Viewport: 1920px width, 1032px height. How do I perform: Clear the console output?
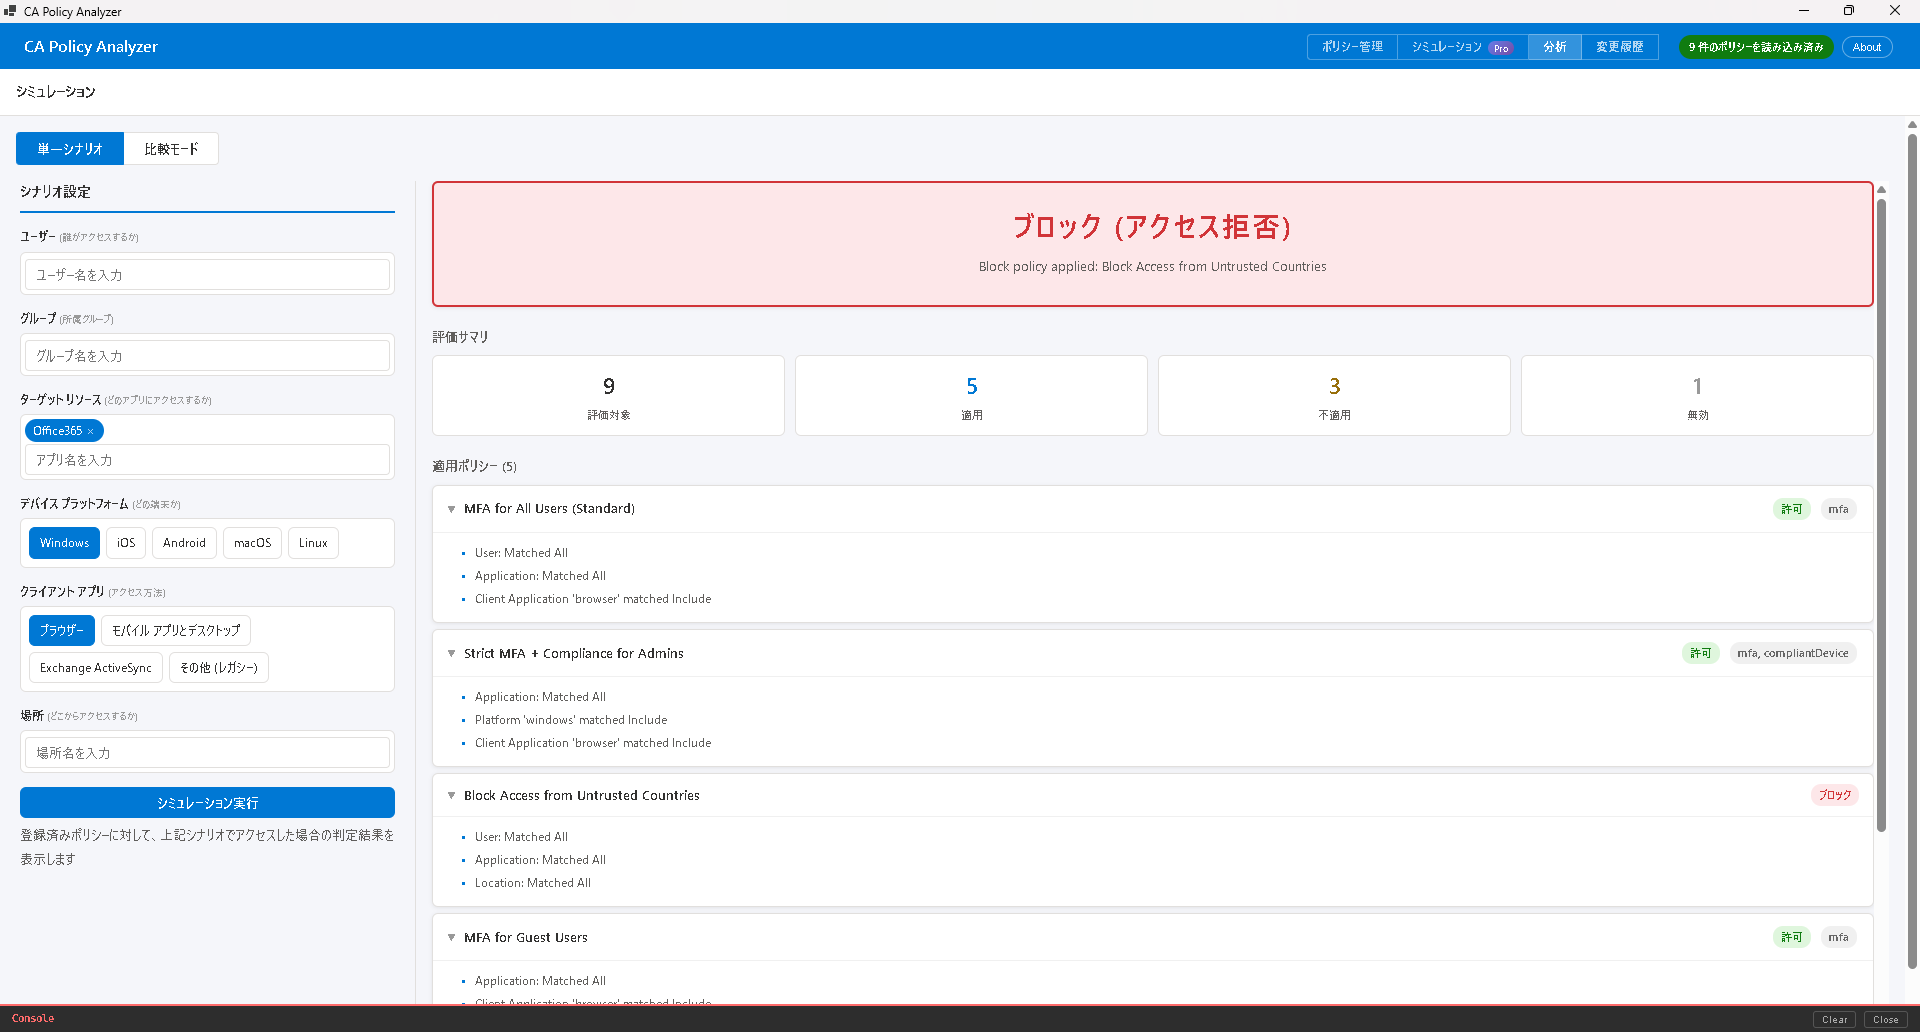[1834, 1020]
